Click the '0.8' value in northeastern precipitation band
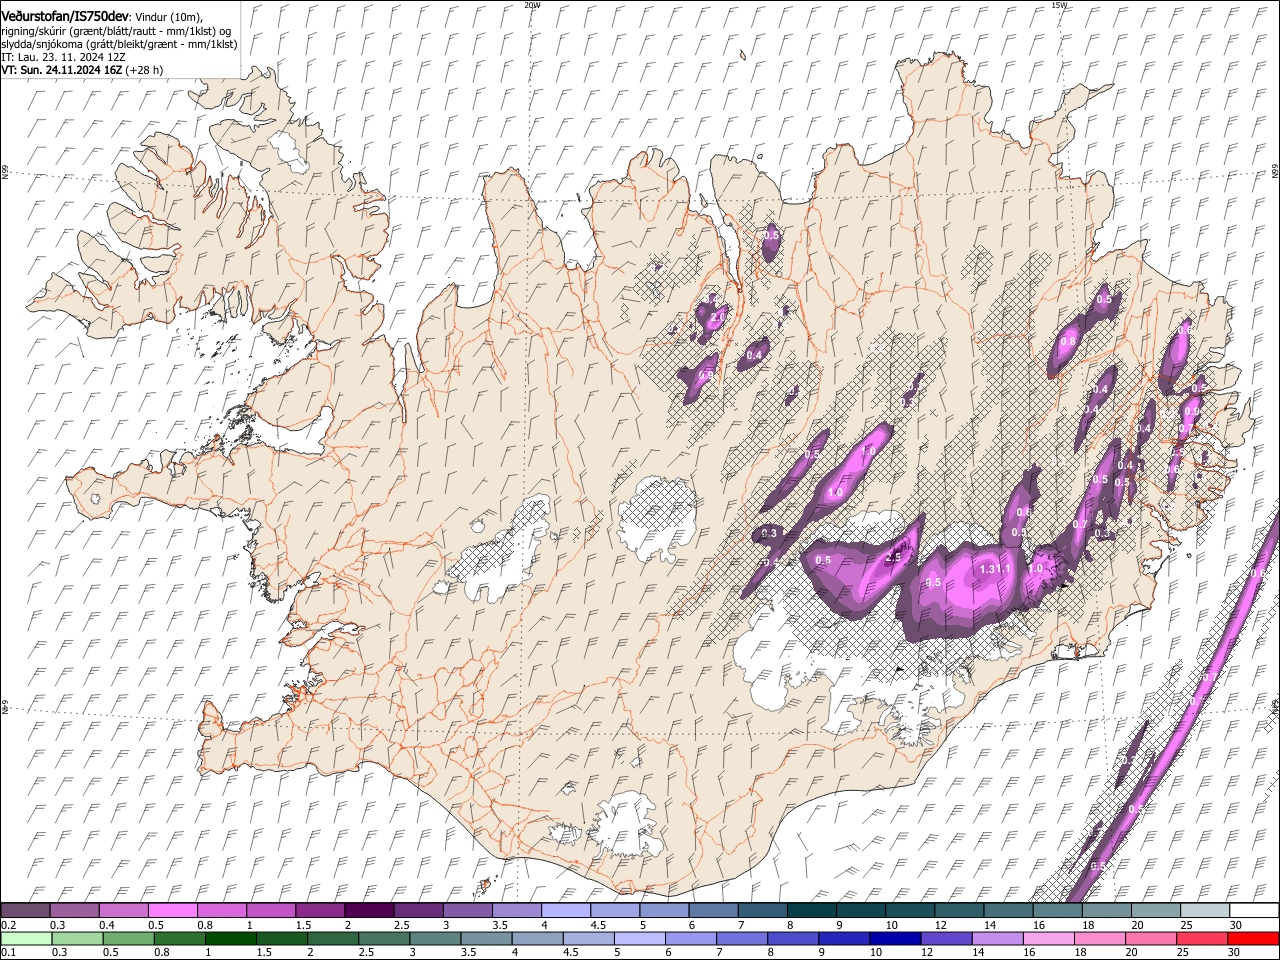This screenshot has height=960, width=1280. 1068,341
